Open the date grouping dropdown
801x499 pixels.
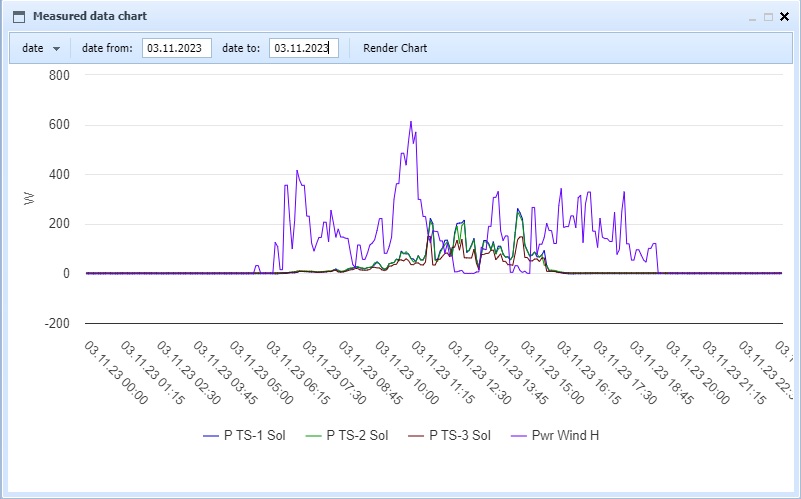coord(41,48)
